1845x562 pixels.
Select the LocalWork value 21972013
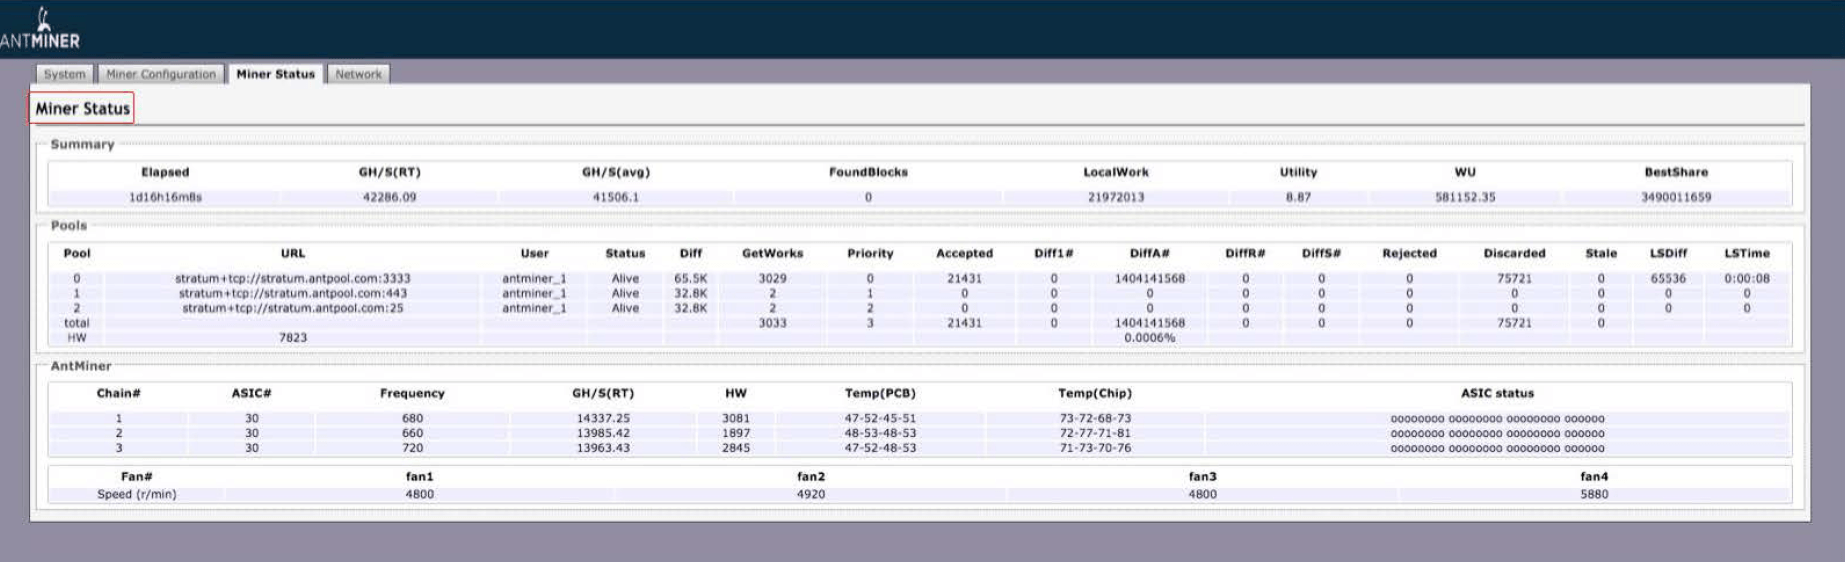tap(1116, 197)
